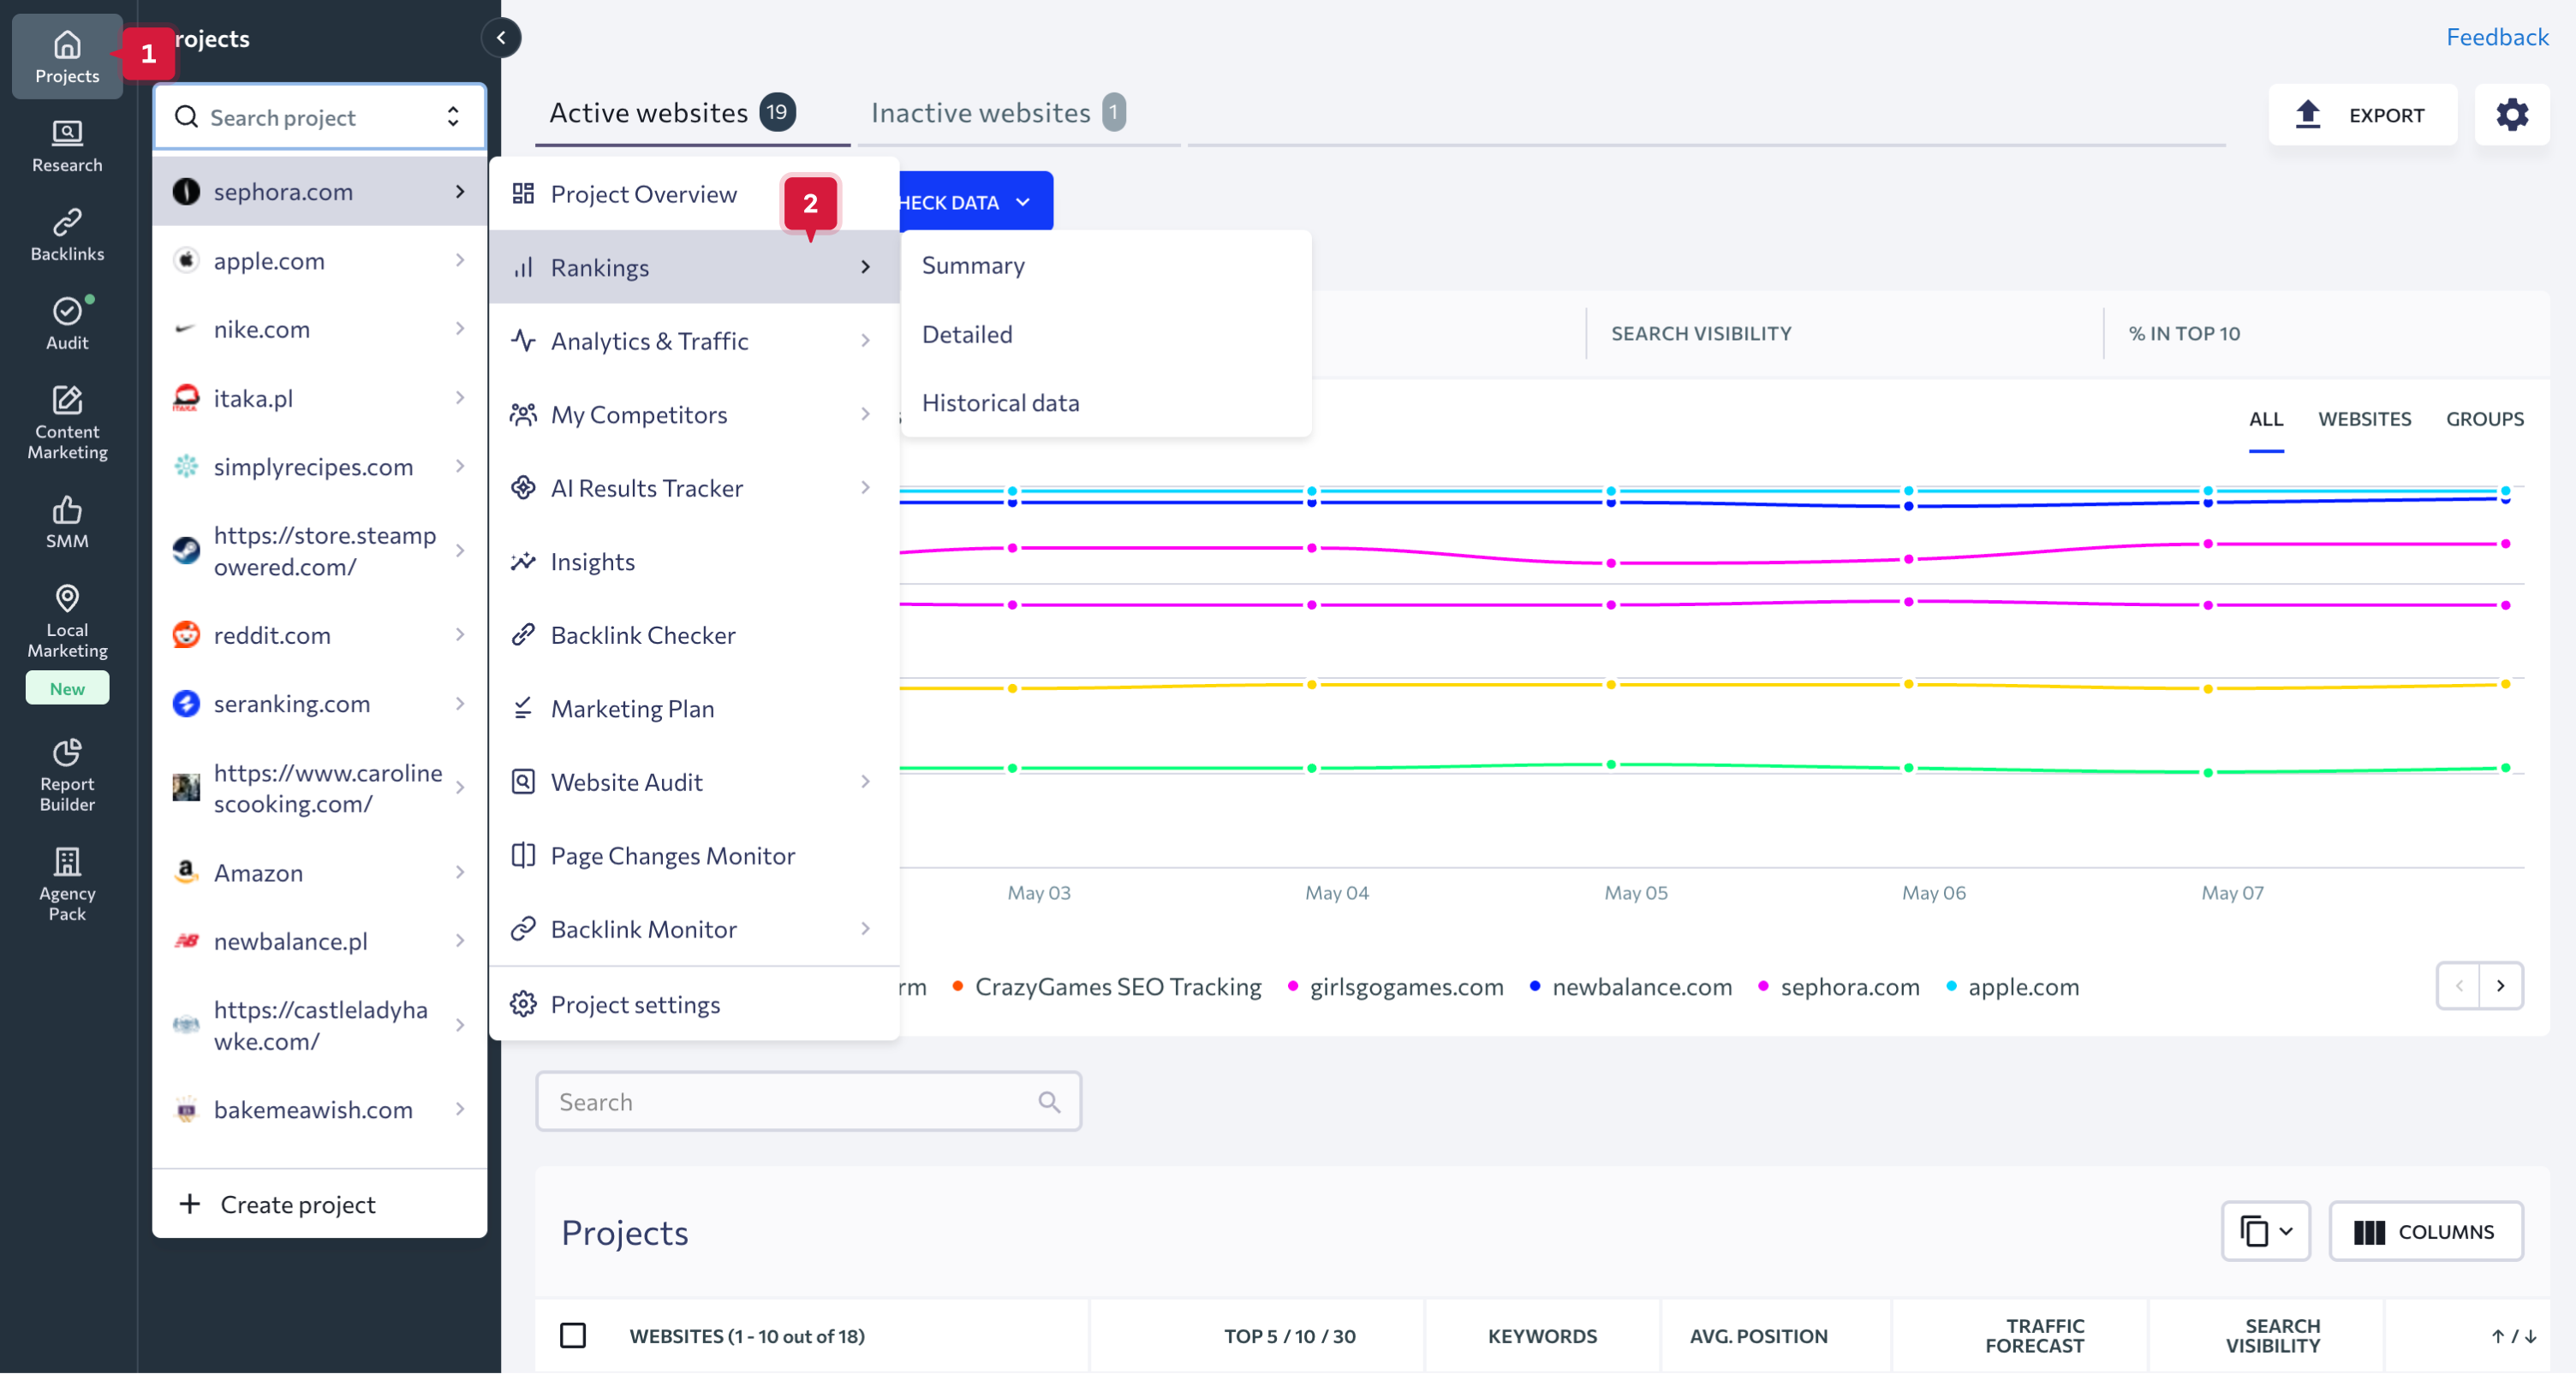Open Insights in project menu
This screenshot has height=1380, width=2576.
point(694,562)
